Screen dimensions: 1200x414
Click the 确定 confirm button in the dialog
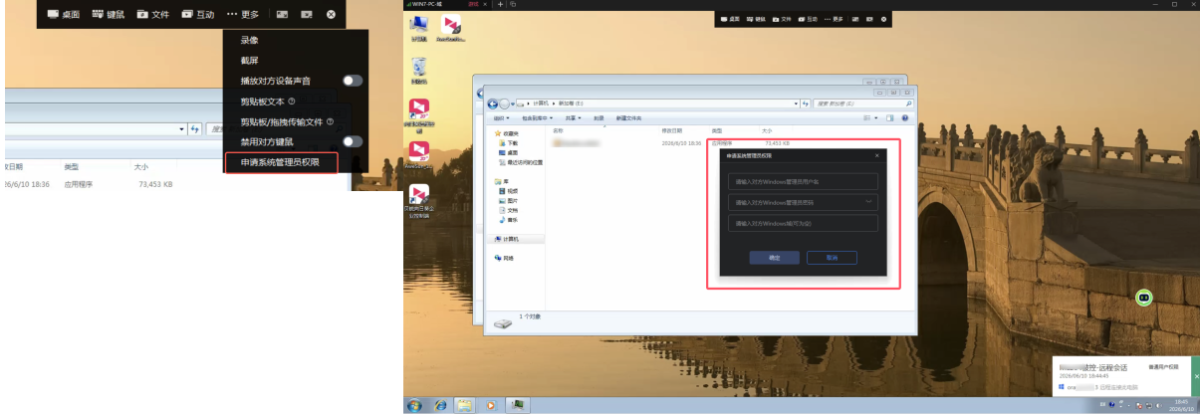tap(774, 257)
